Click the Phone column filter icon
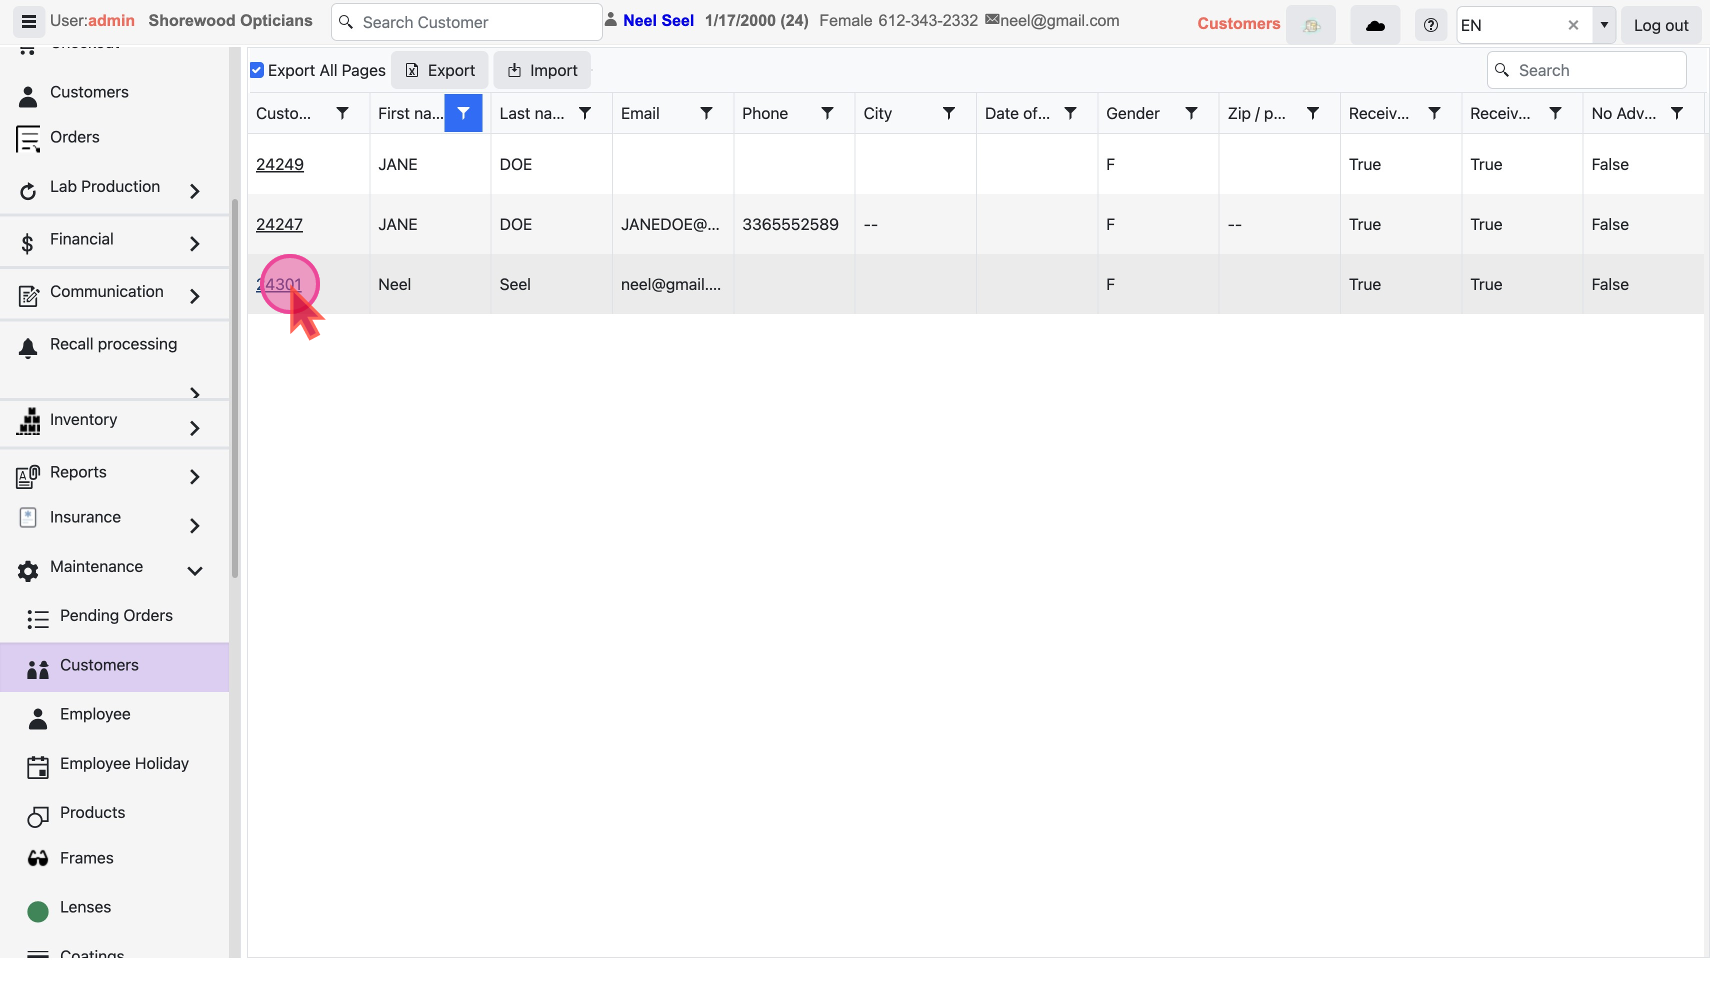1710x981 pixels. (x=827, y=113)
